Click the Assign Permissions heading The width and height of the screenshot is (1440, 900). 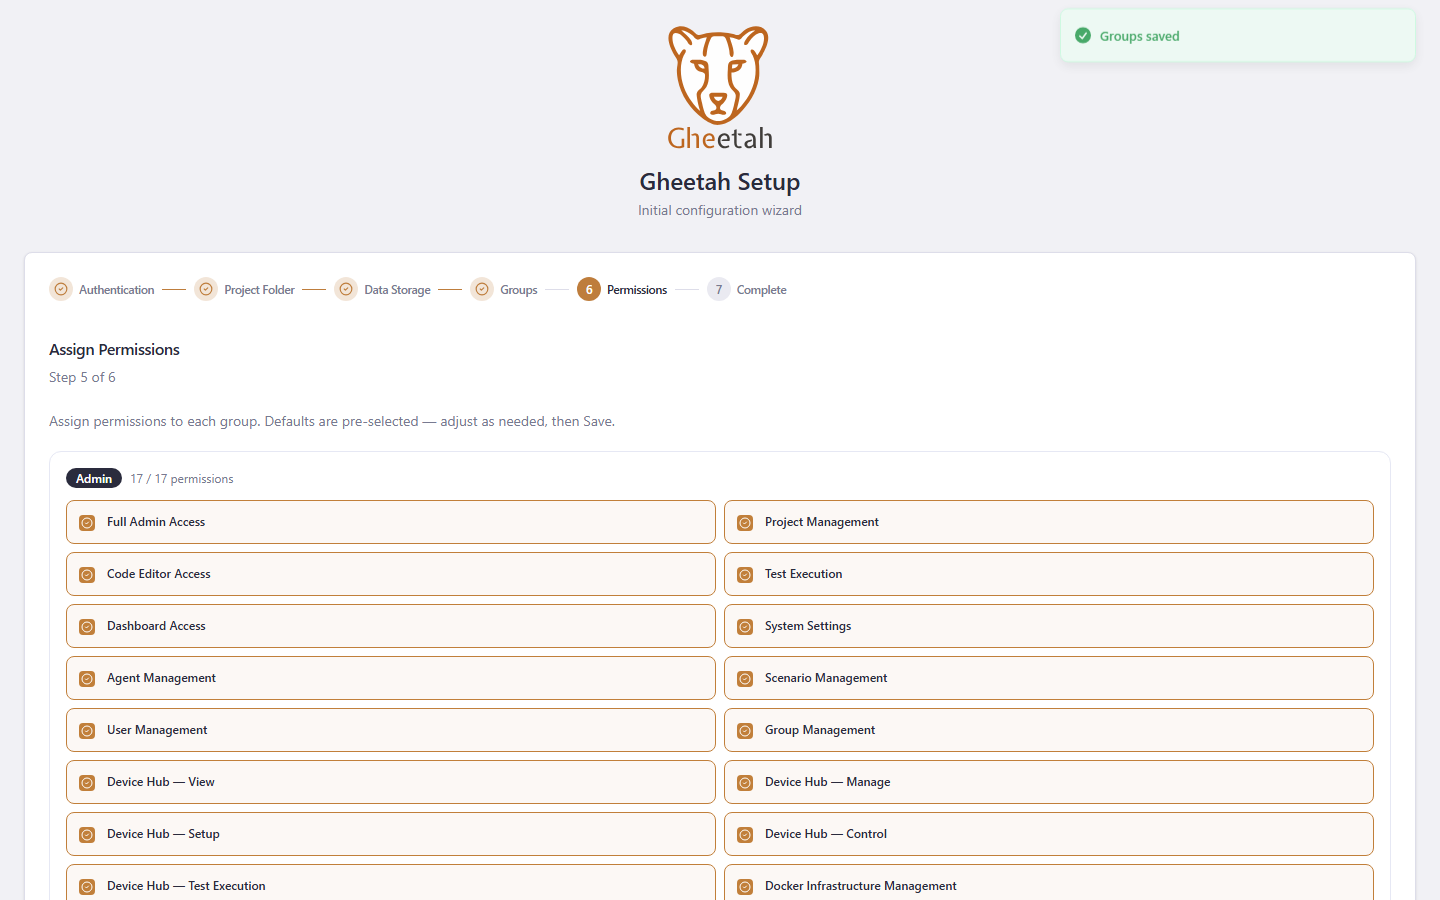point(114,349)
